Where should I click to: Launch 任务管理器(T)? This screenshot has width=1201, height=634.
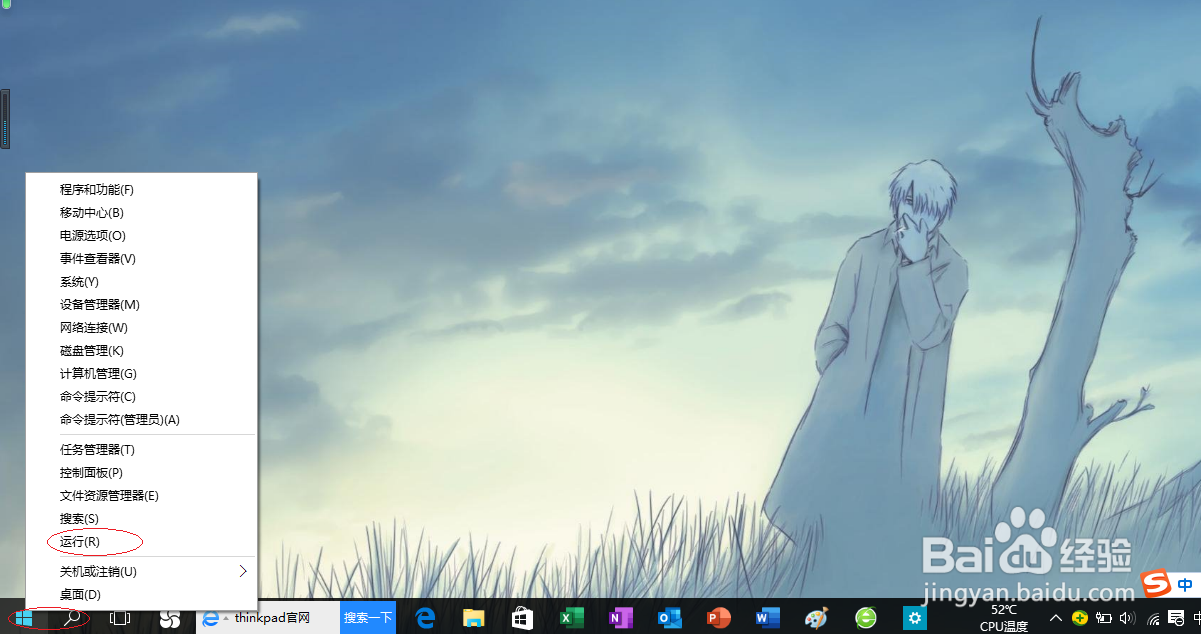(141, 450)
